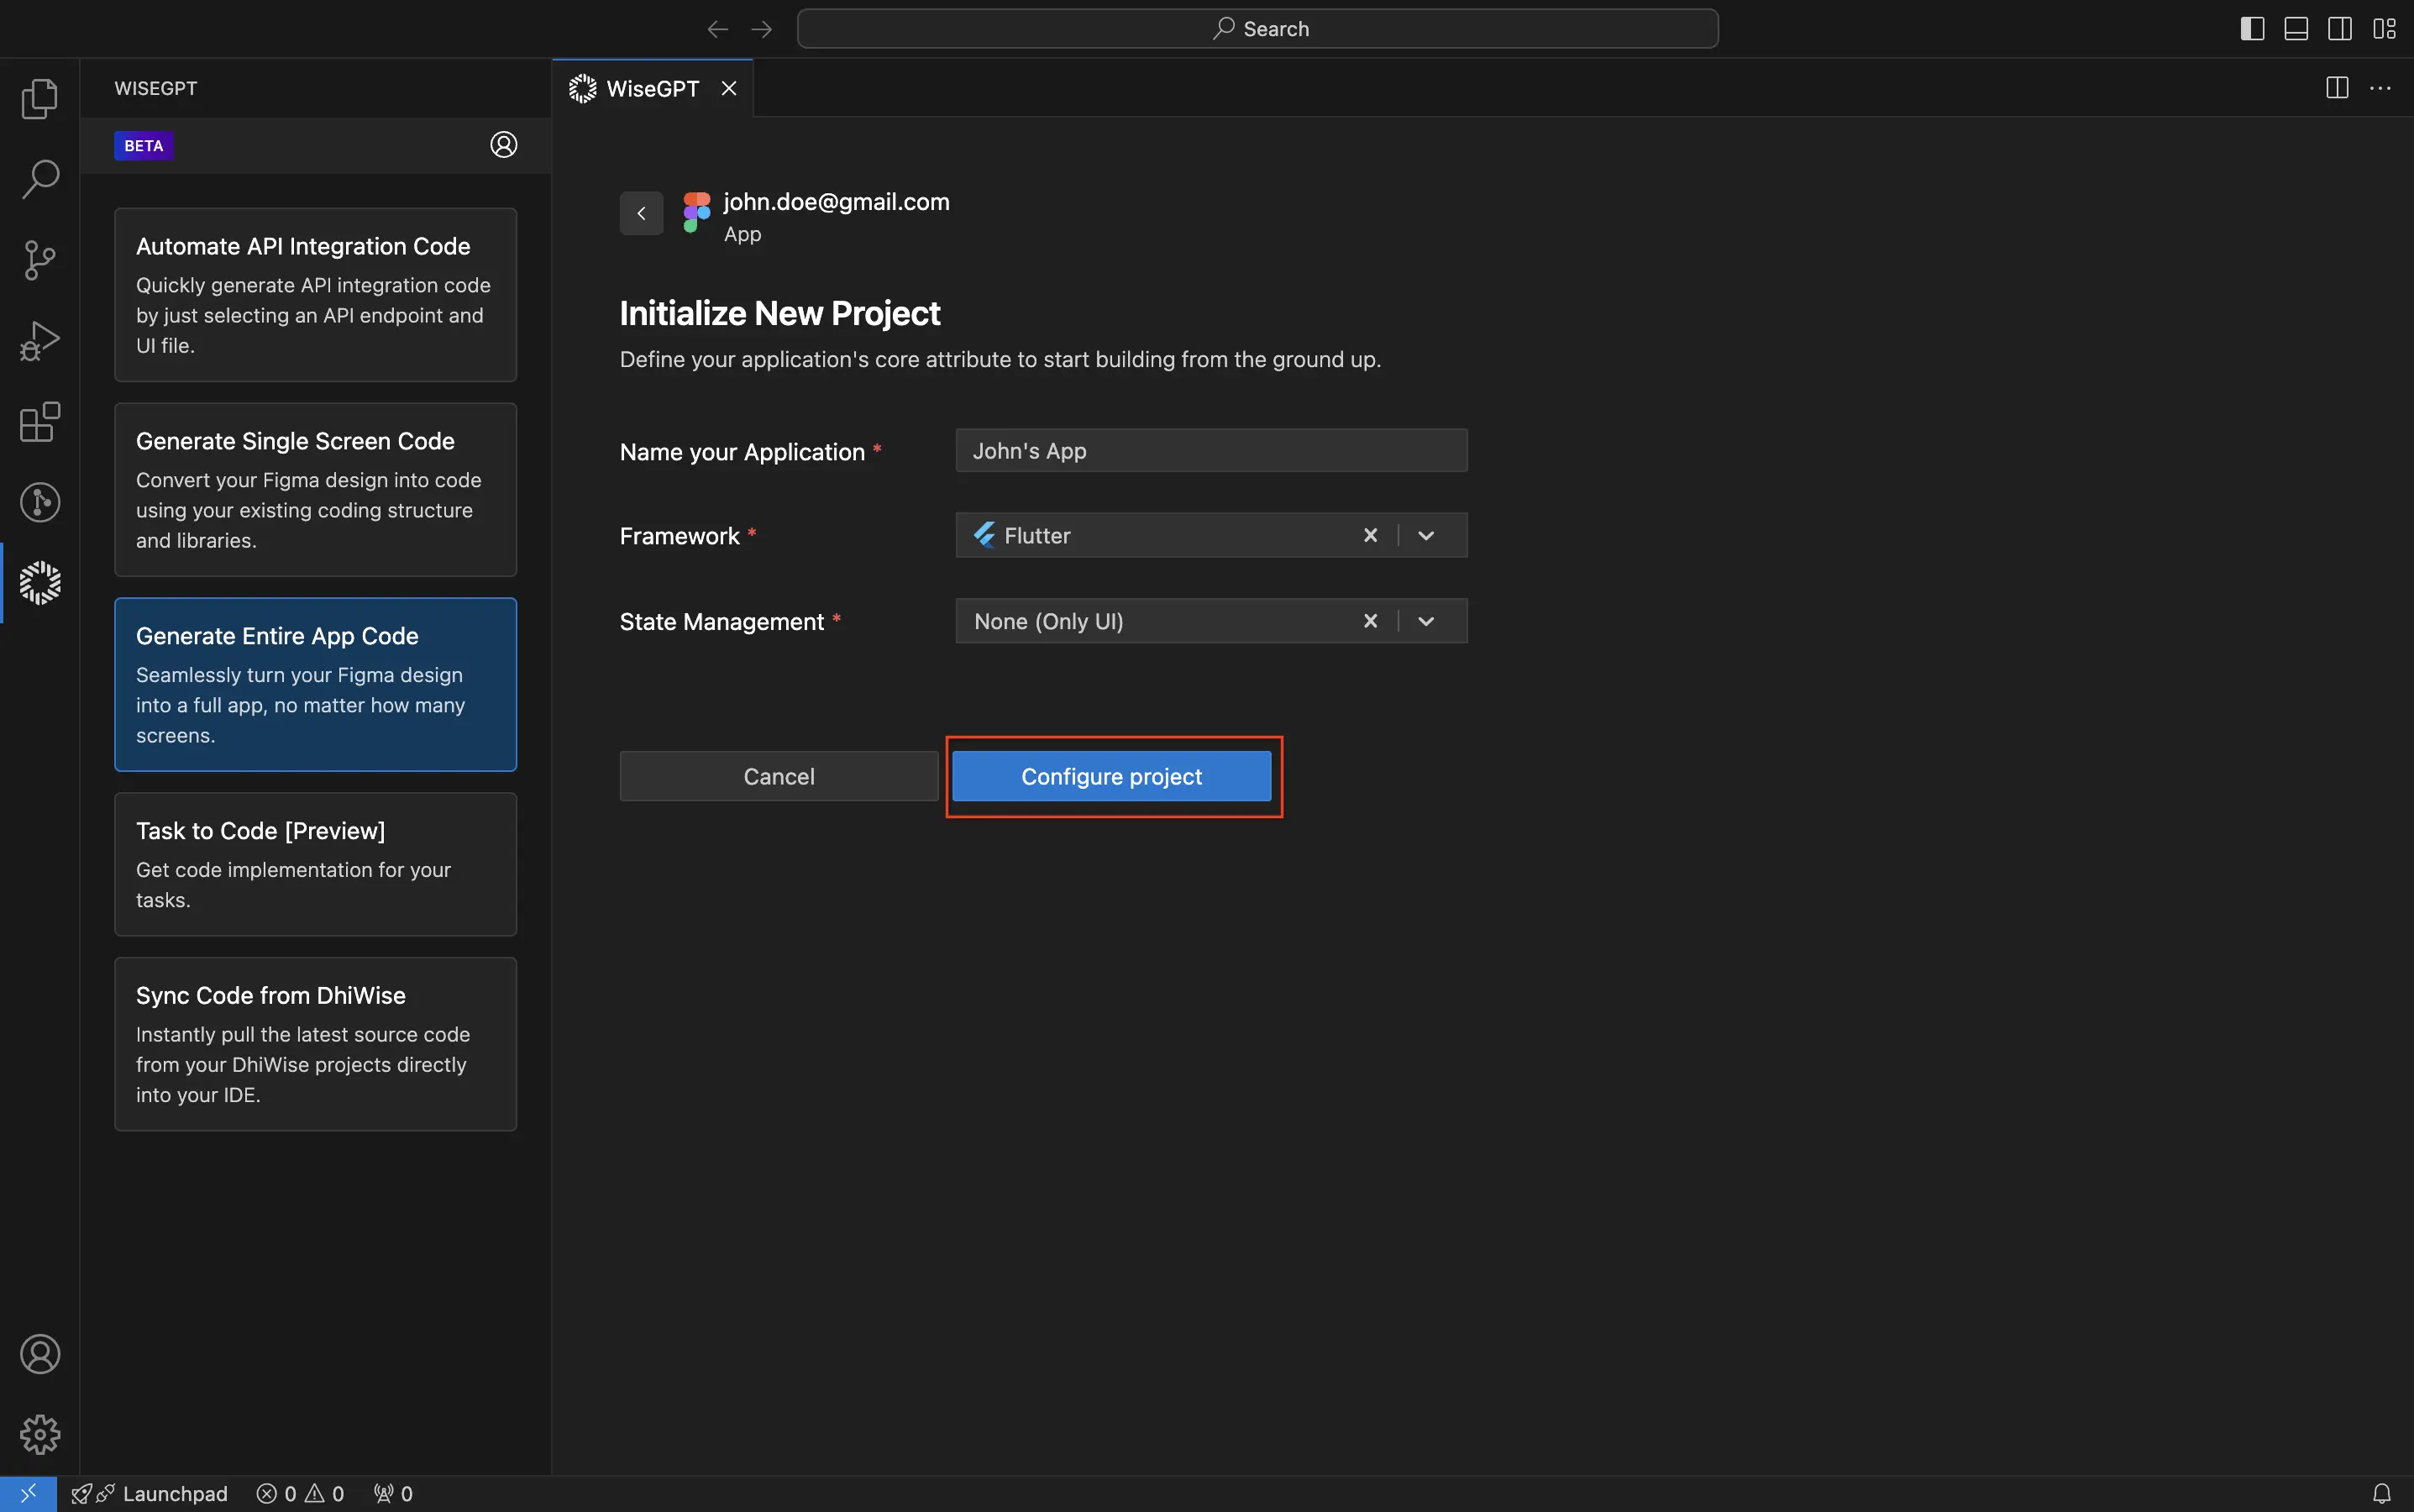Clear the None (Only UI) state management selection

[1370, 622]
